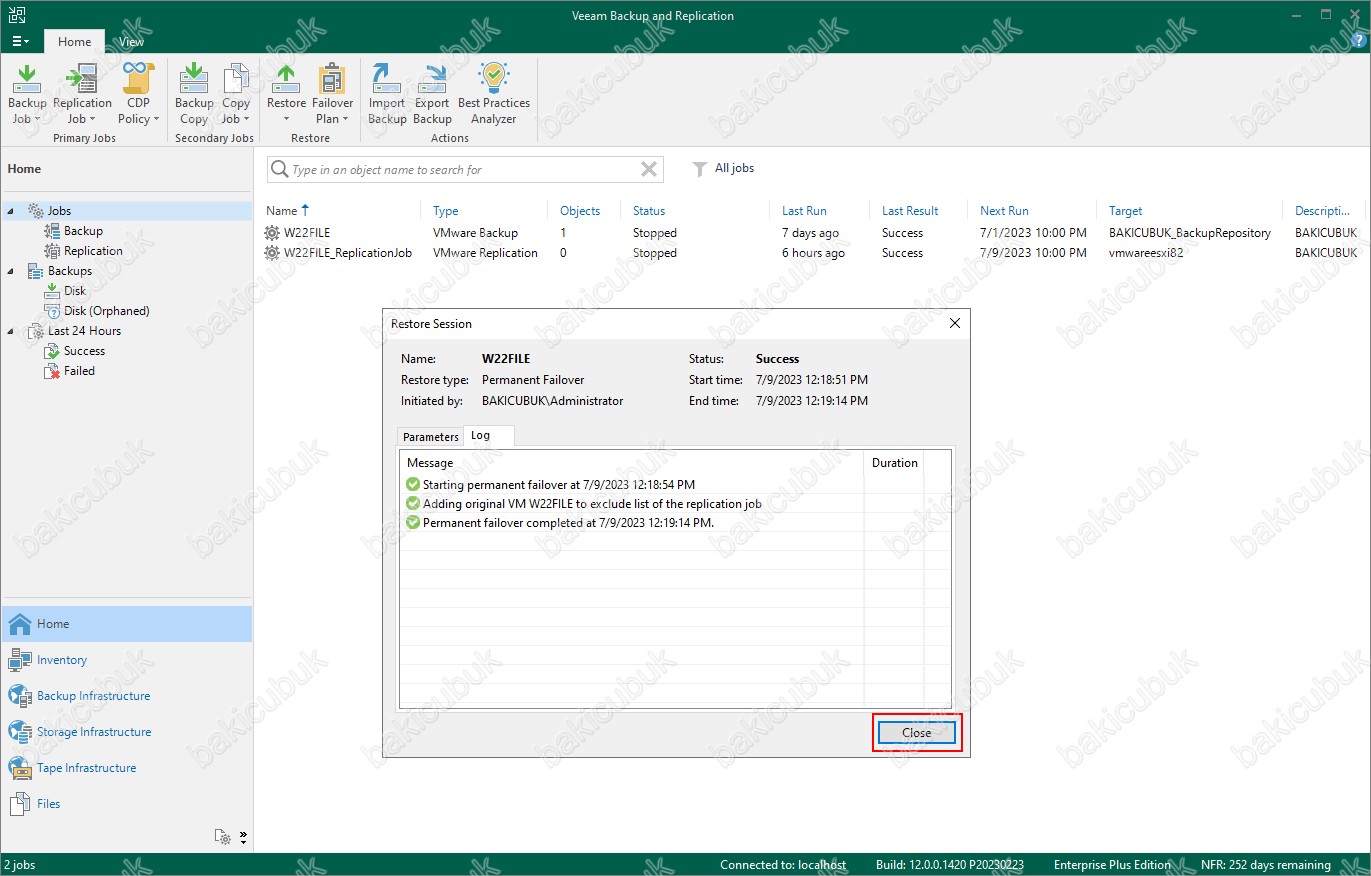
Task: Click 'NFR: 252 days remaining' status text
Action: coord(1265,865)
